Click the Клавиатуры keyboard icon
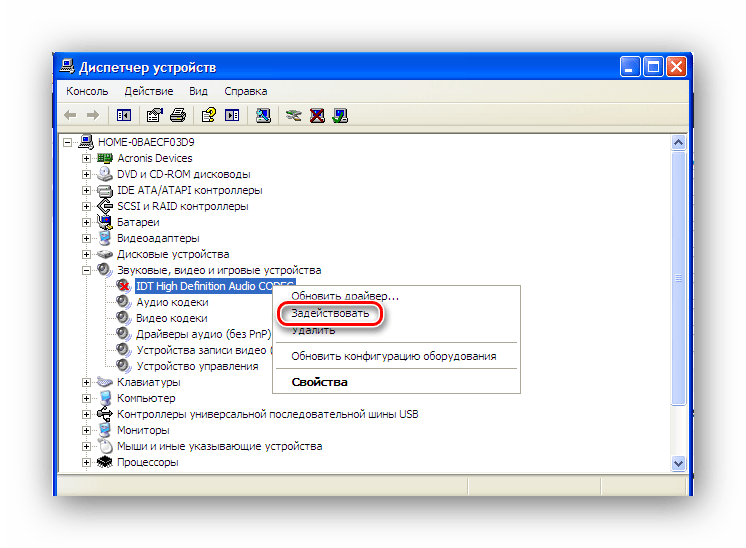Viewport: 746px width, 548px height. tap(105, 382)
